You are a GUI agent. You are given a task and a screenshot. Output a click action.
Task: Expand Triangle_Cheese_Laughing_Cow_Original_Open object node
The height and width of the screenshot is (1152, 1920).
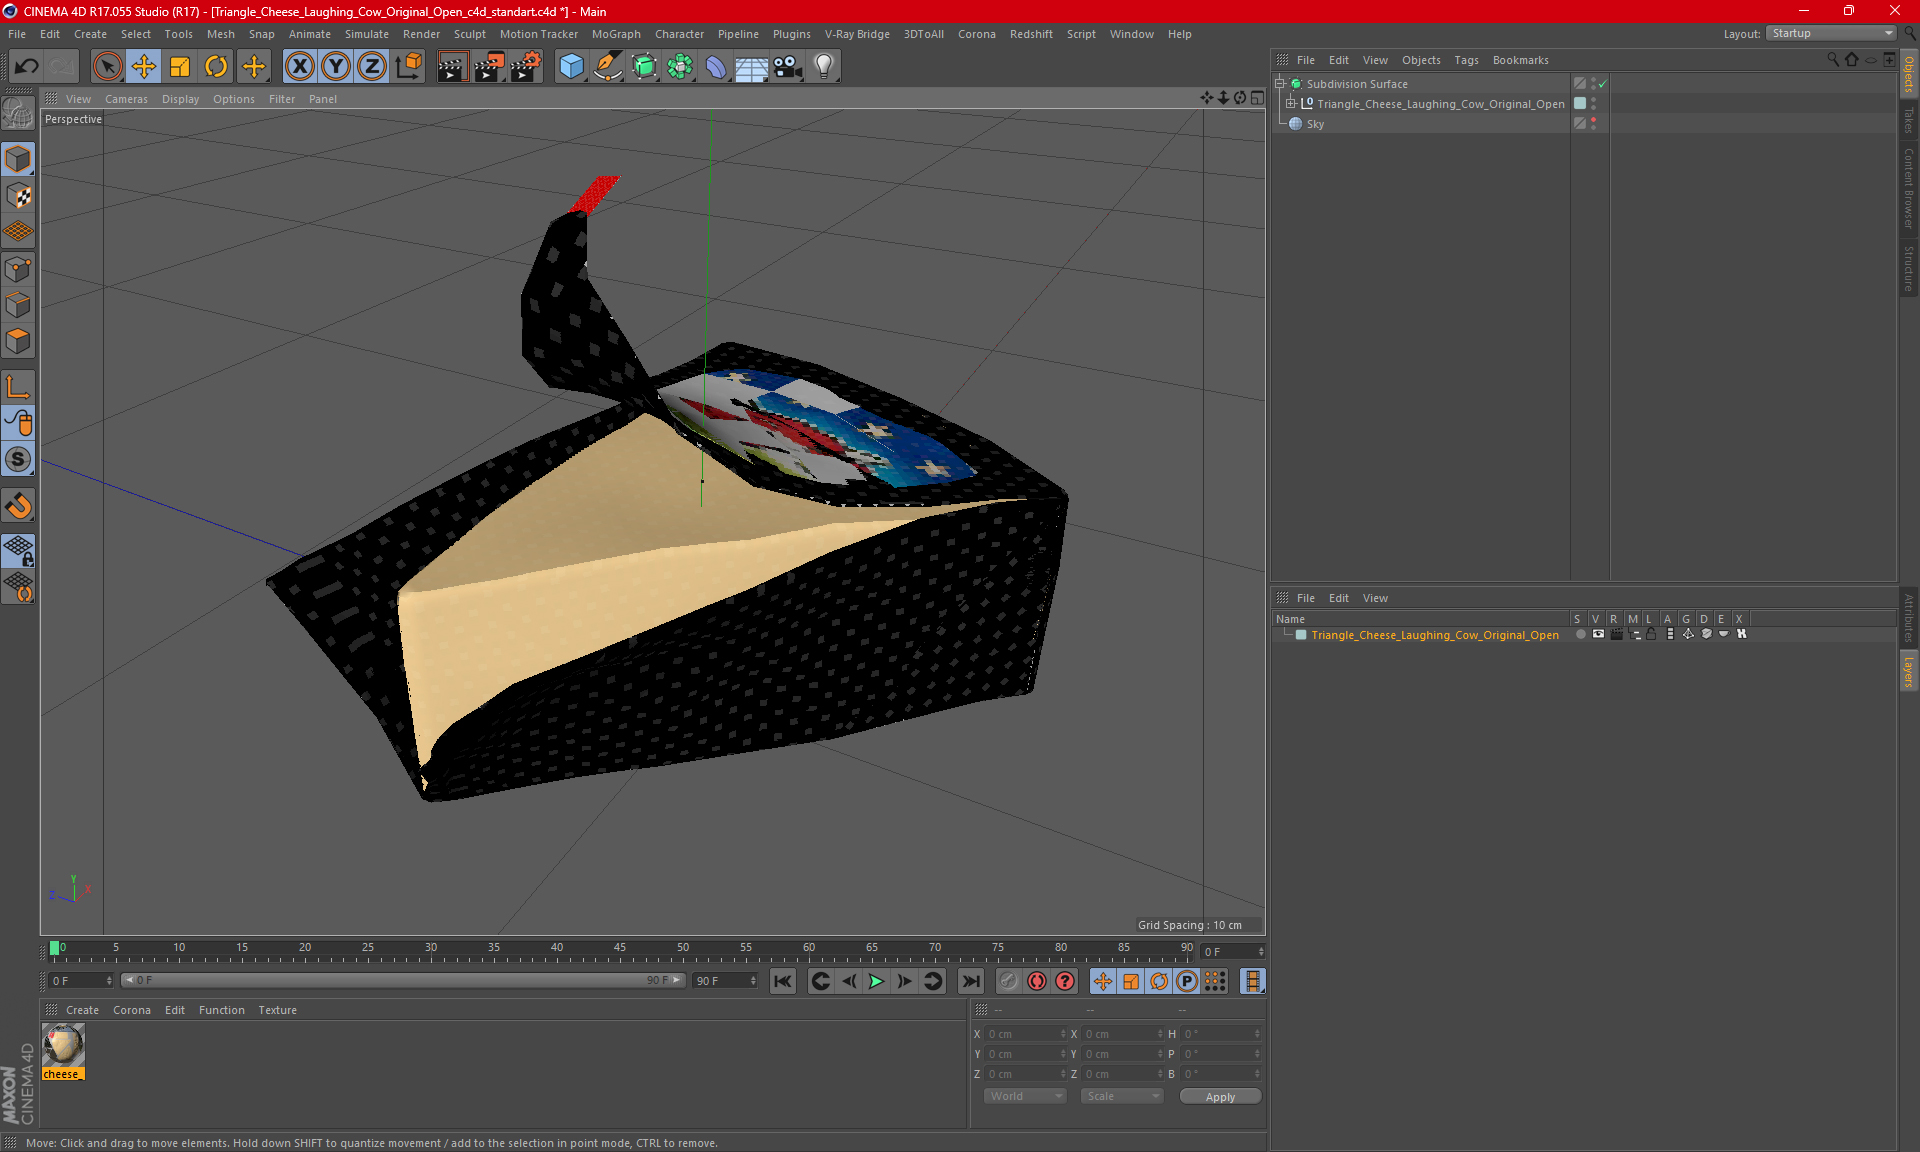[x=1290, y=103]
